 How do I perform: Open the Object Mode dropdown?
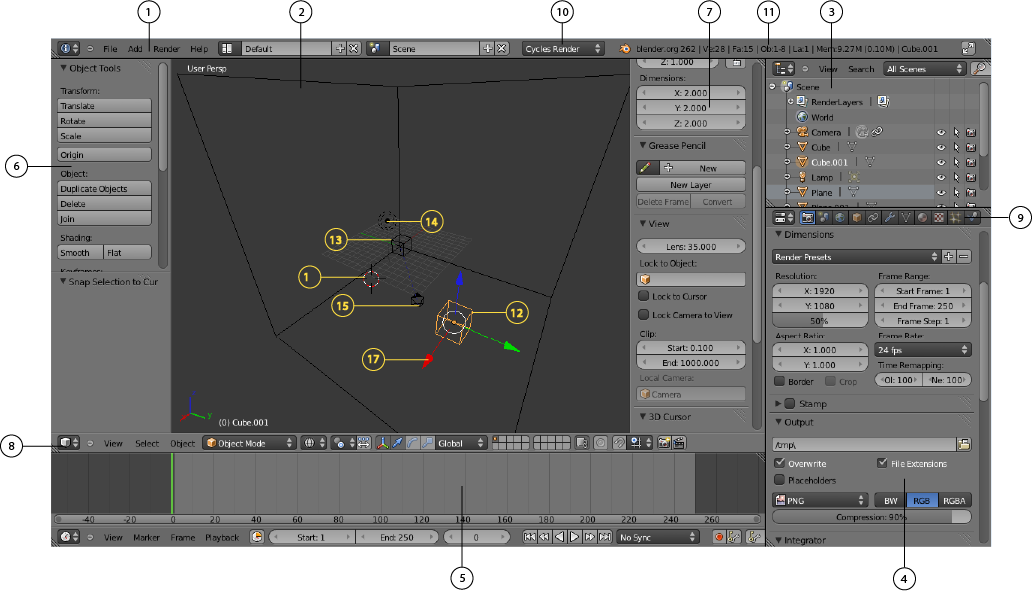tap(249, 444)
